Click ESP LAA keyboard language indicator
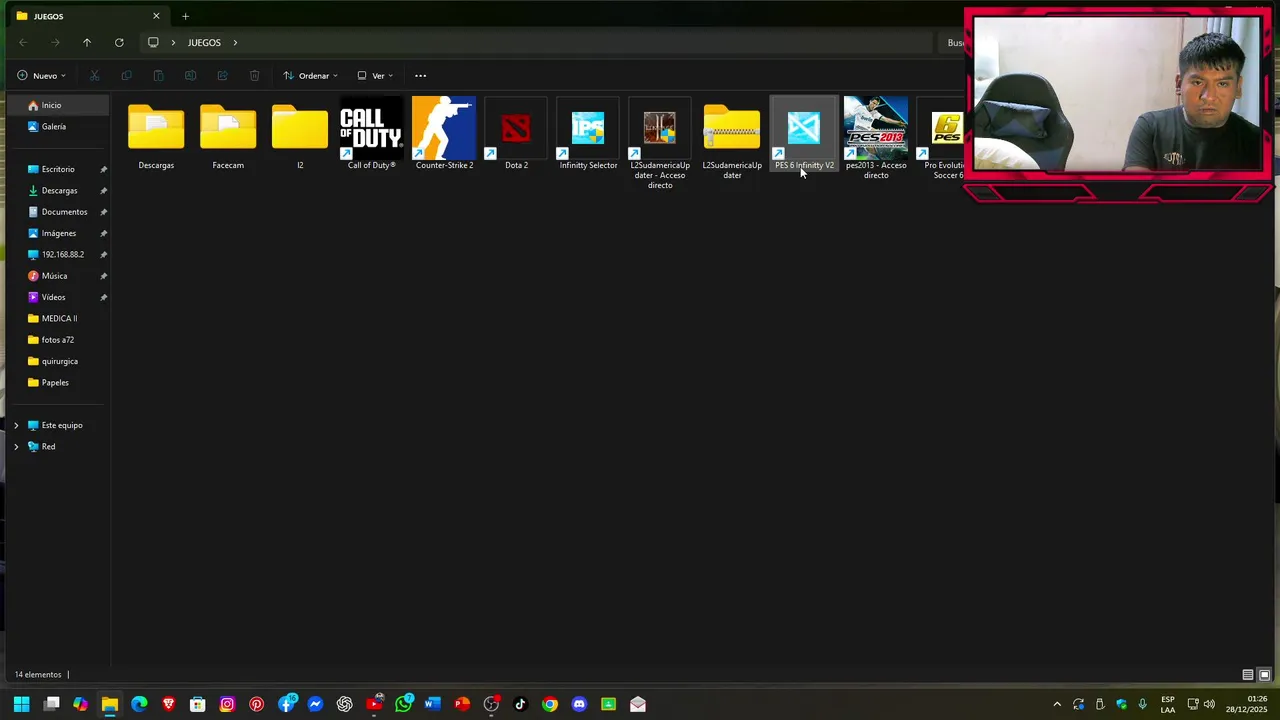 tap(1168, 704)
